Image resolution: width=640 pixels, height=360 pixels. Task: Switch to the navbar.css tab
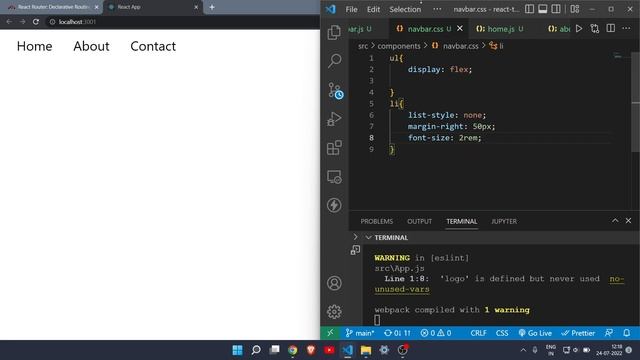click(425, 29)
